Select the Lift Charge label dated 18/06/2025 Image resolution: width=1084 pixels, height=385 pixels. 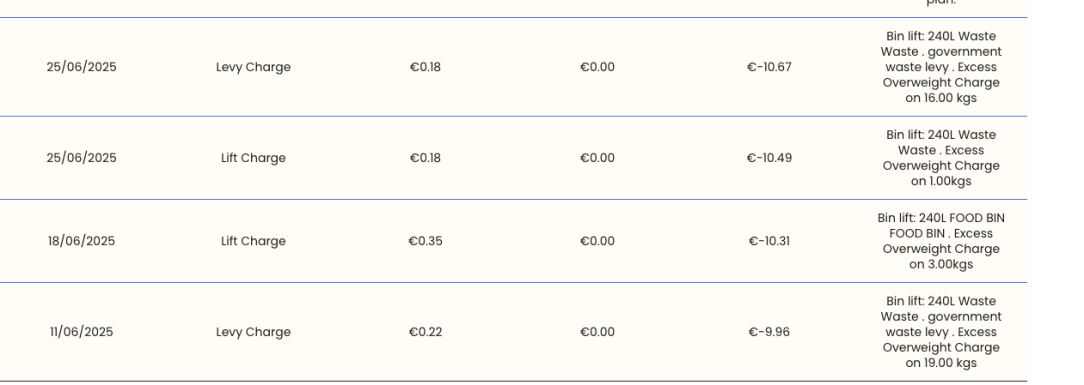click(253, 241)
